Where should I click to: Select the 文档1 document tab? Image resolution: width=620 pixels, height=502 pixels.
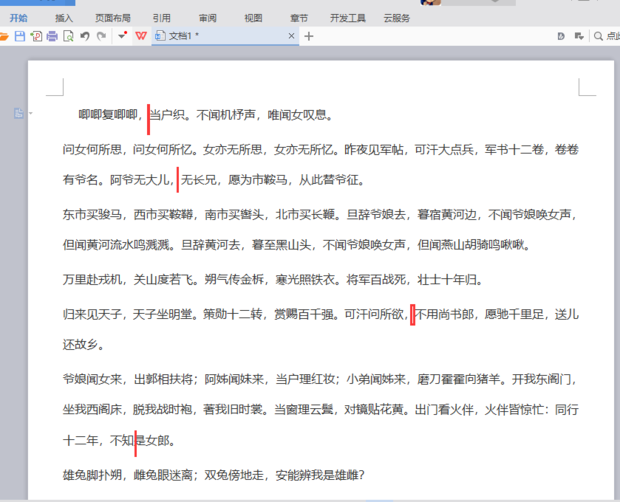[225, 36]
